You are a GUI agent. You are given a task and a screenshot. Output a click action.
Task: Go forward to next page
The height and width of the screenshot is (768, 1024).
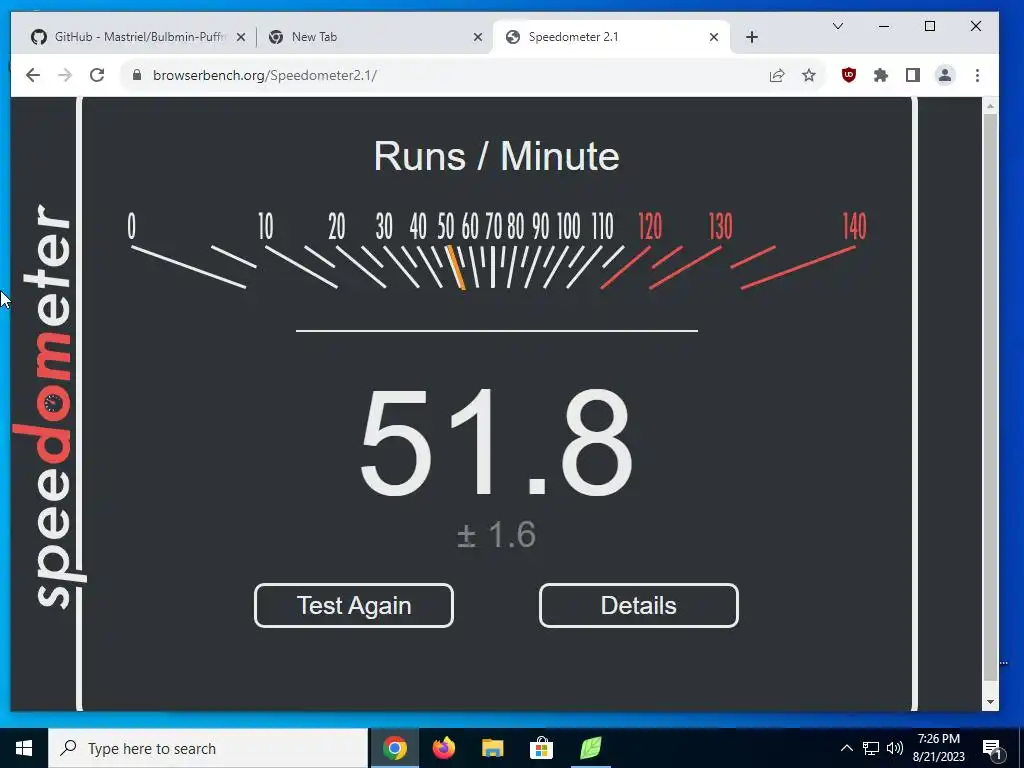pyautogui.click(x=65, y=75)
